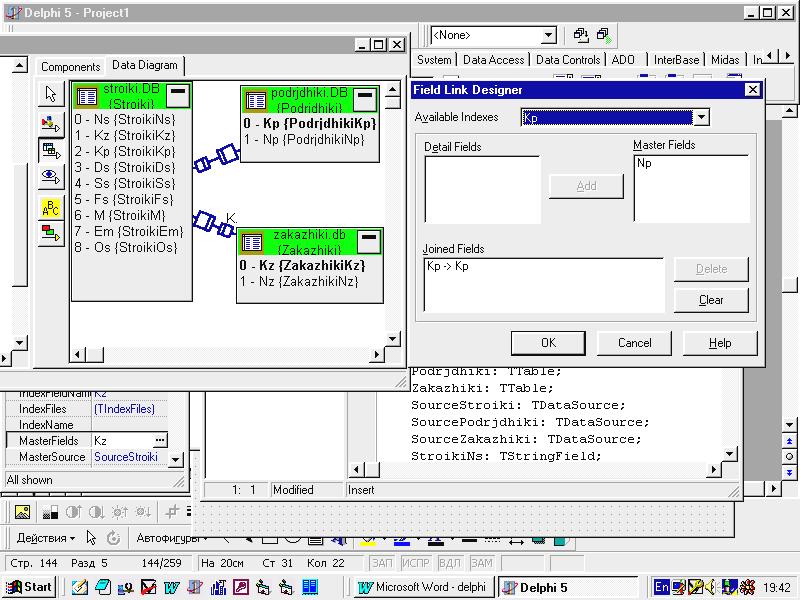Viewport: 800px width, 600px height.
Task: Click the Word free rotate icon
Action: coord(113,538)
